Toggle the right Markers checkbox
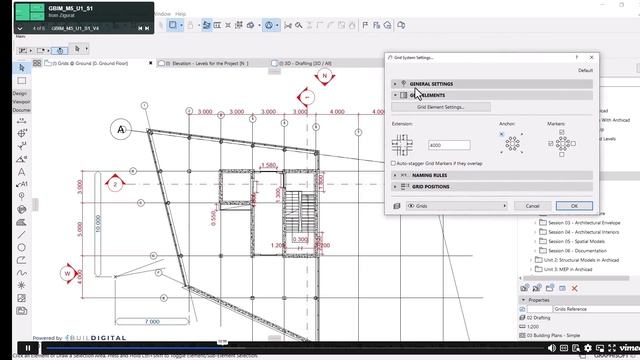This screenshot has width=640, height=360. click(x=573, y=144)
